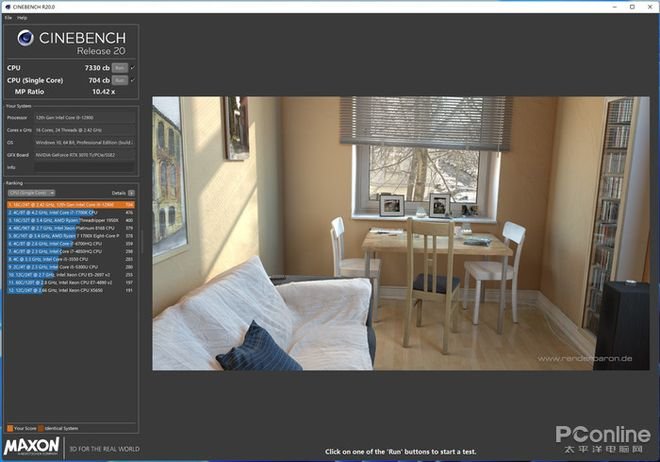This screenshot has width=660, height=462.
Task: Open the File menu
Action: (9, 17)
